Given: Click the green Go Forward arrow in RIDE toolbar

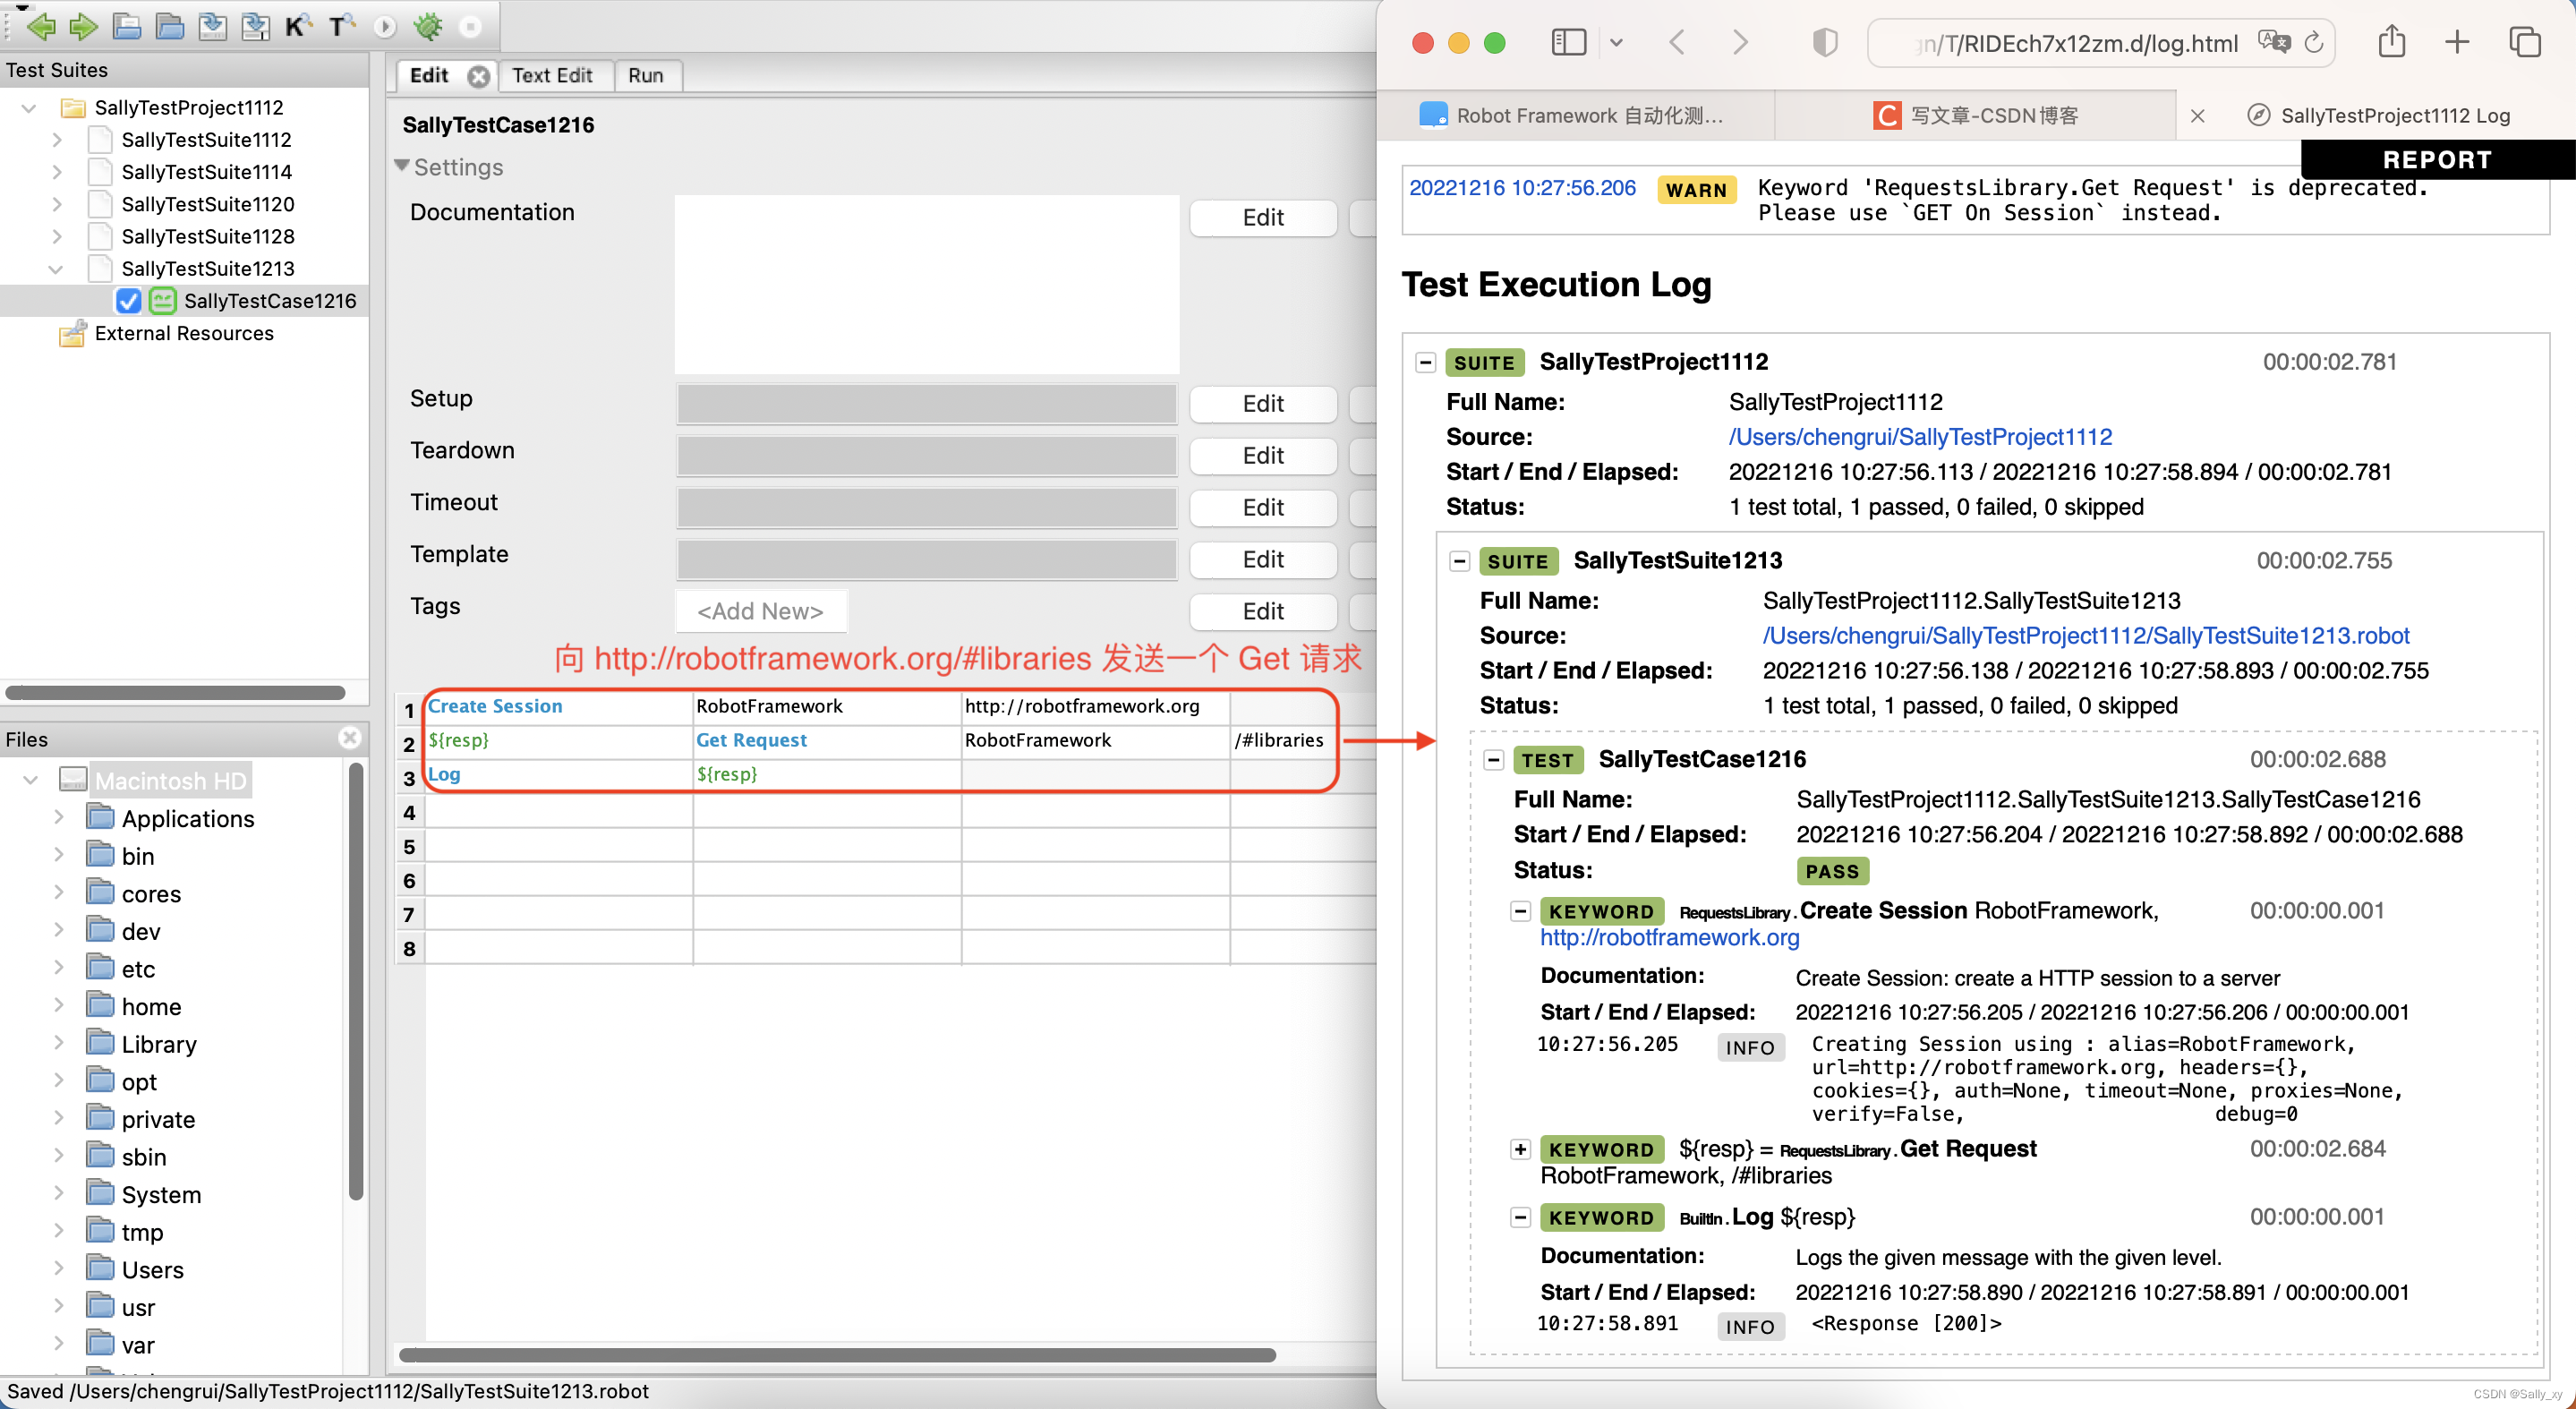Looking at the screenshot, I should pyautogui.click(x=83, y=26).
